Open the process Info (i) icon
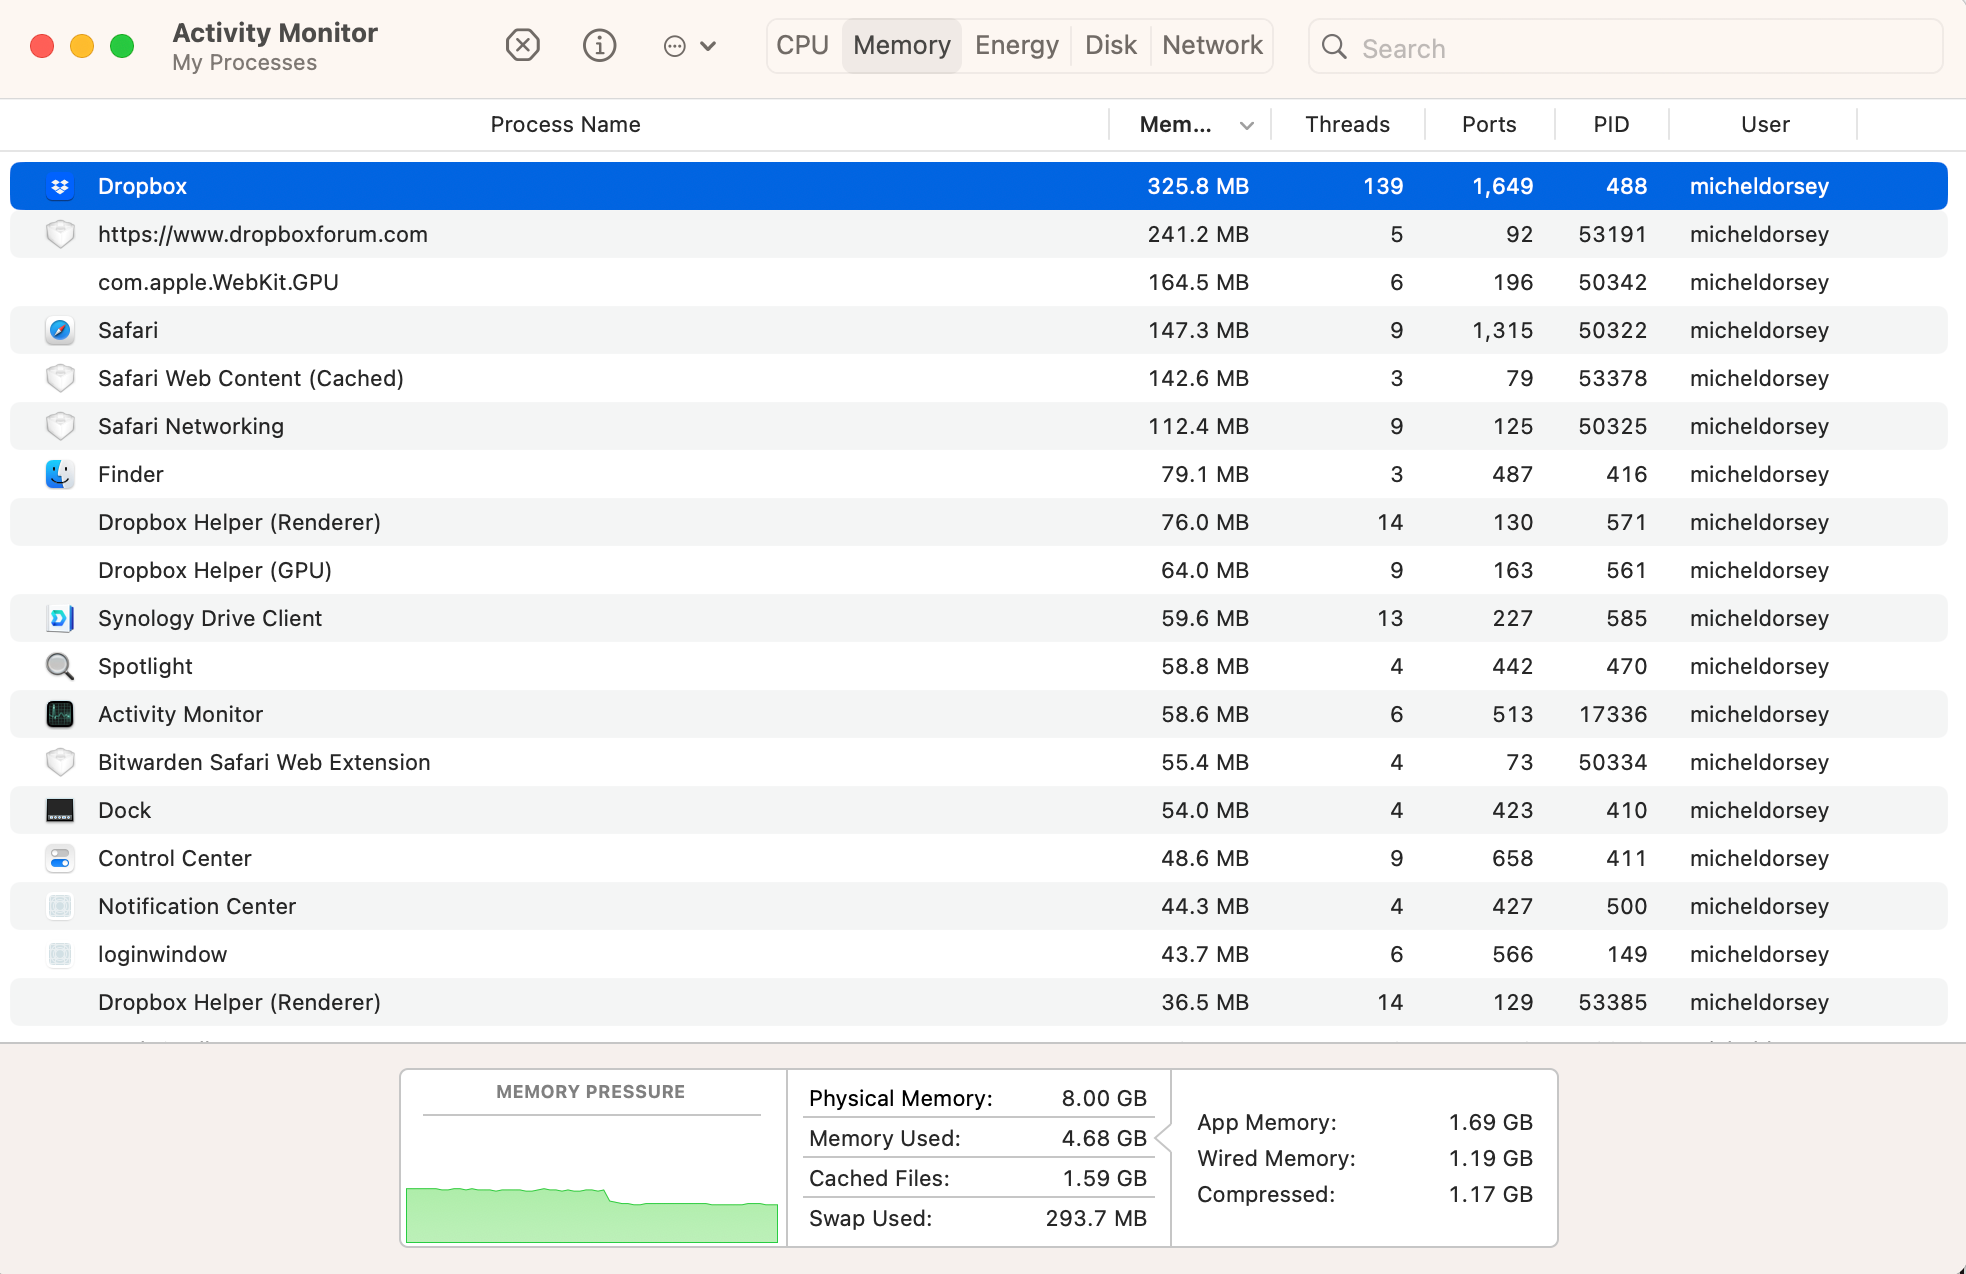Viewport: 1966px width, 1274px height. point(599,45)
